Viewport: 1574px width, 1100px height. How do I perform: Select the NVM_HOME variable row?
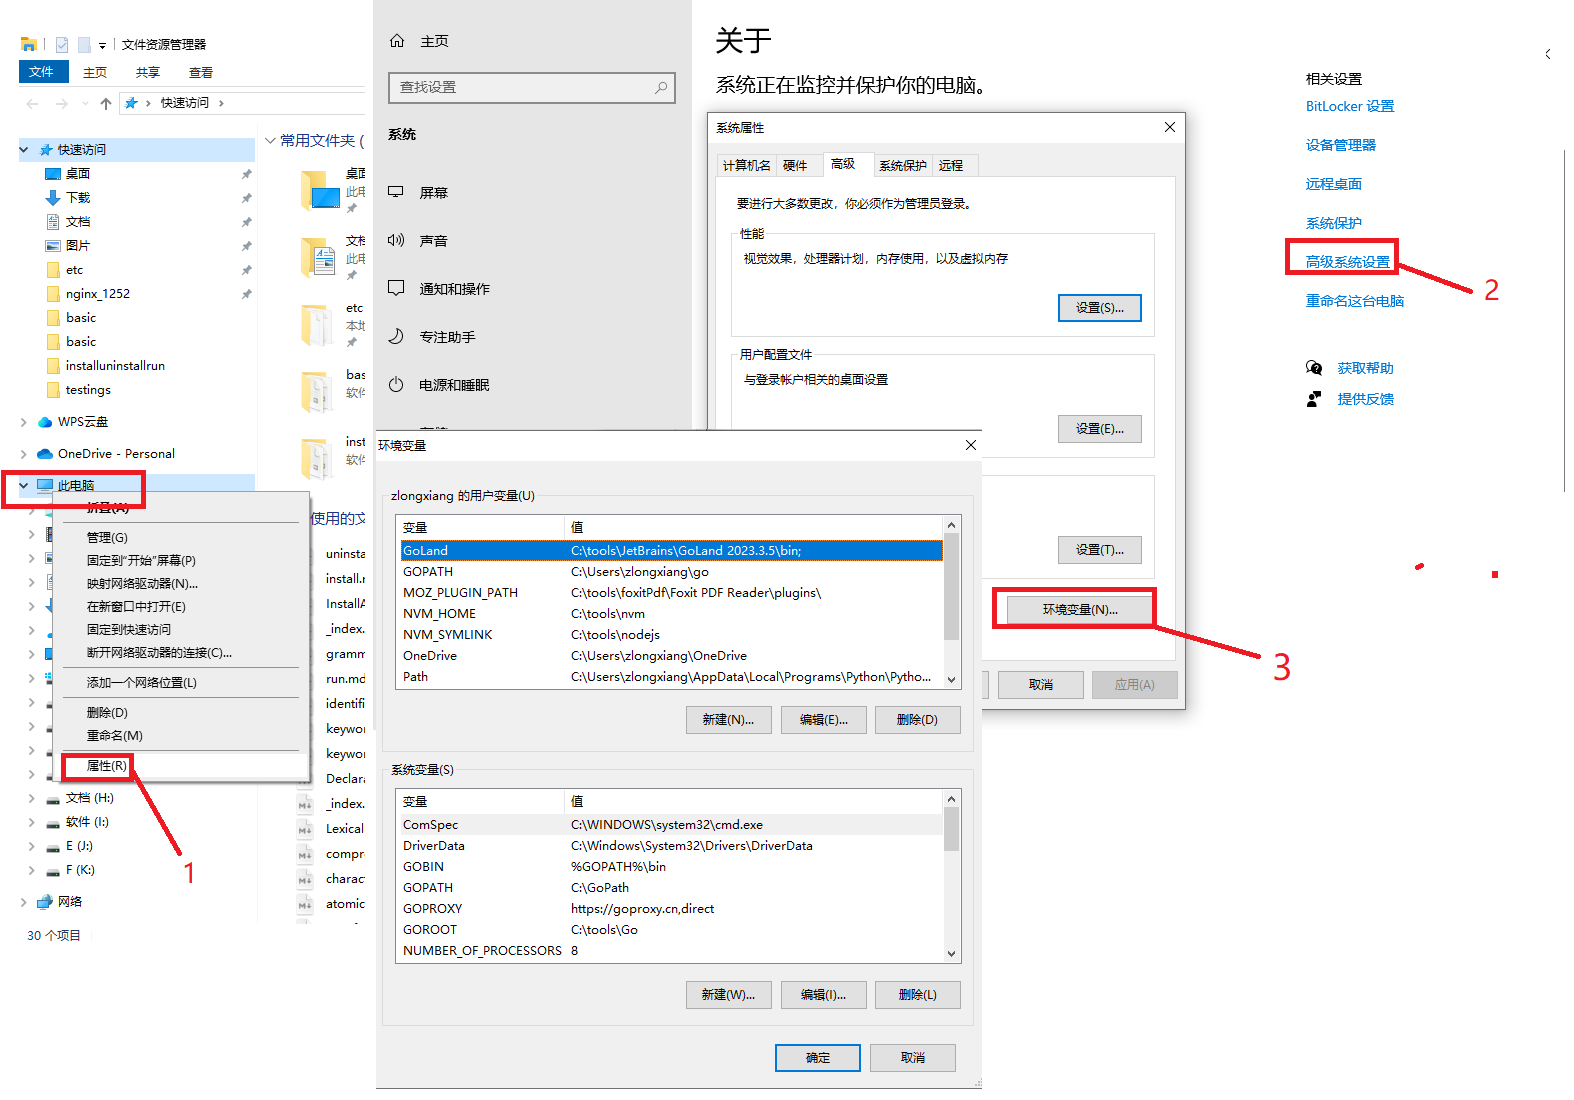pyautogui.click(x=671, y=614)
